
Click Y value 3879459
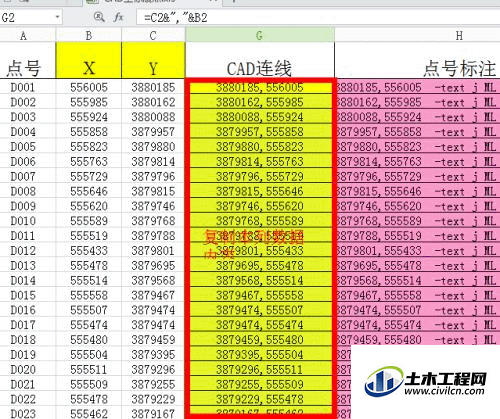153,340
